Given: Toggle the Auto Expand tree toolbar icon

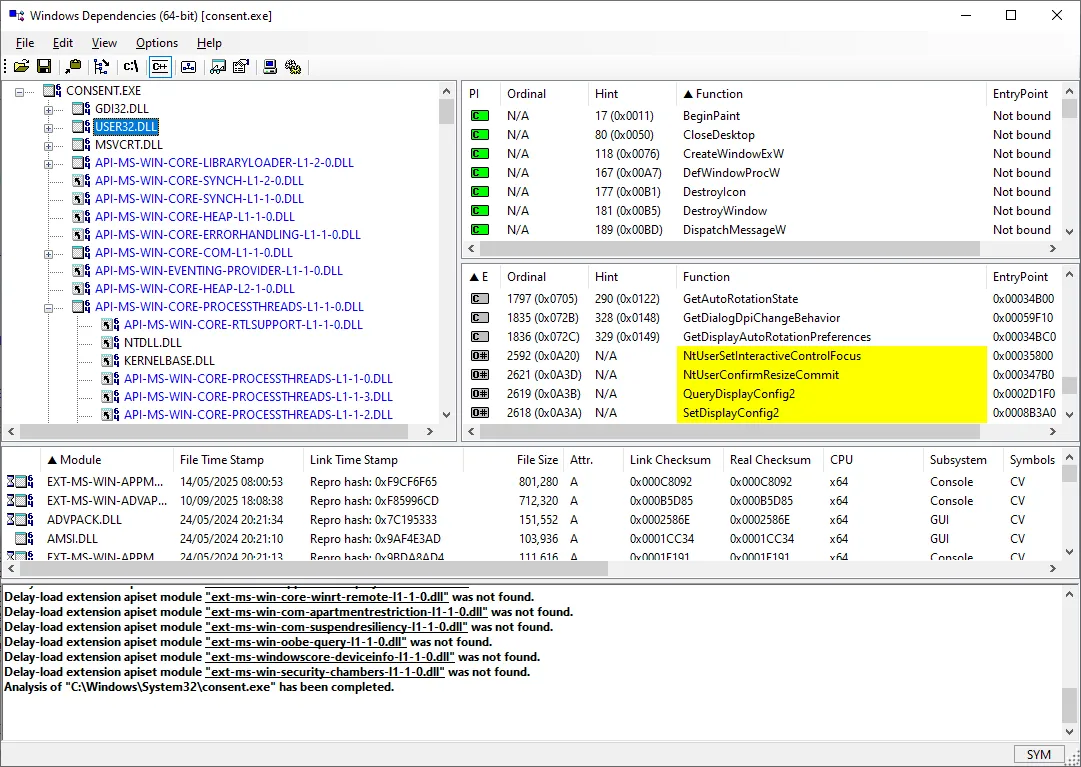Looking at the screenshot, I should 101,67.
